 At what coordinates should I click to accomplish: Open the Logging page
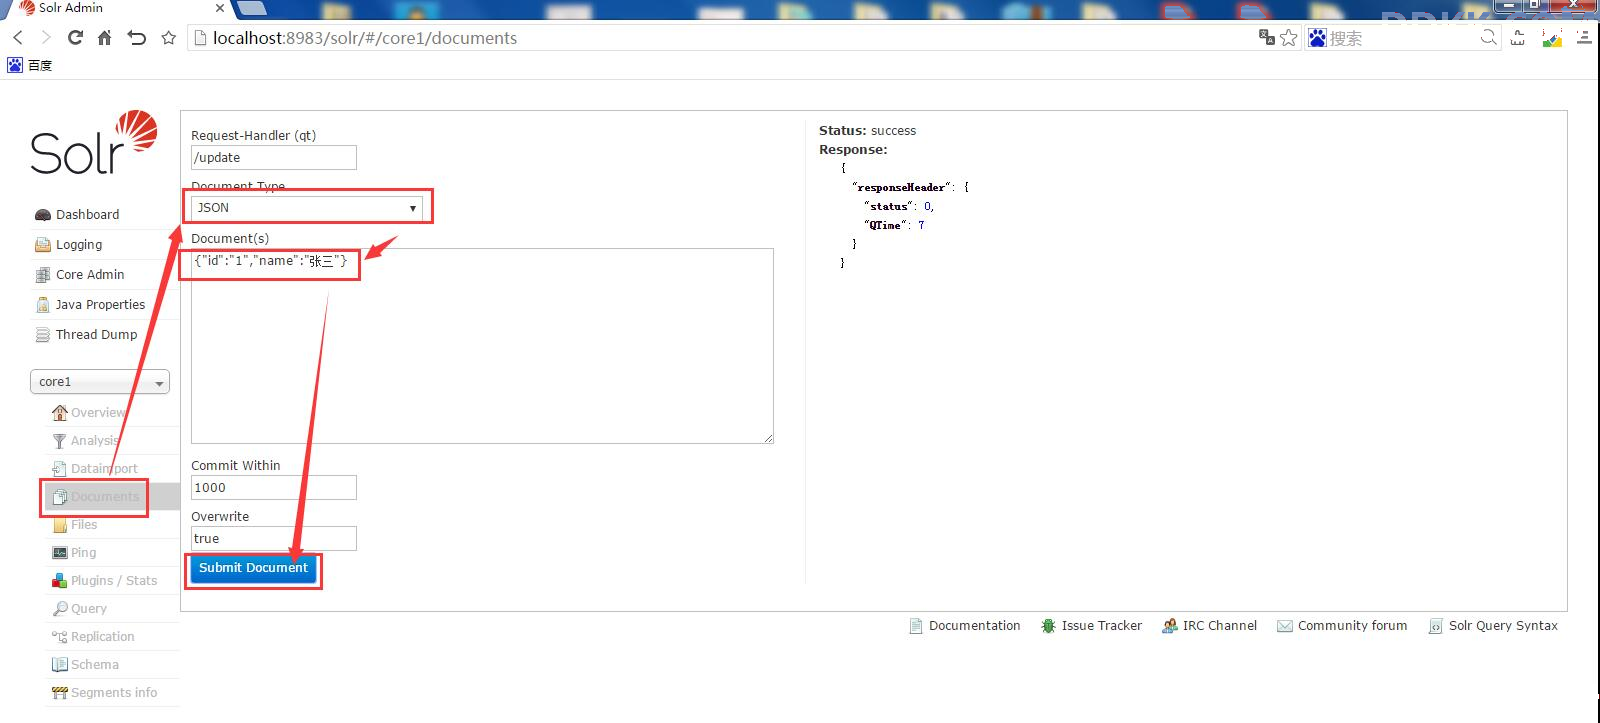(x=79, y=244)
